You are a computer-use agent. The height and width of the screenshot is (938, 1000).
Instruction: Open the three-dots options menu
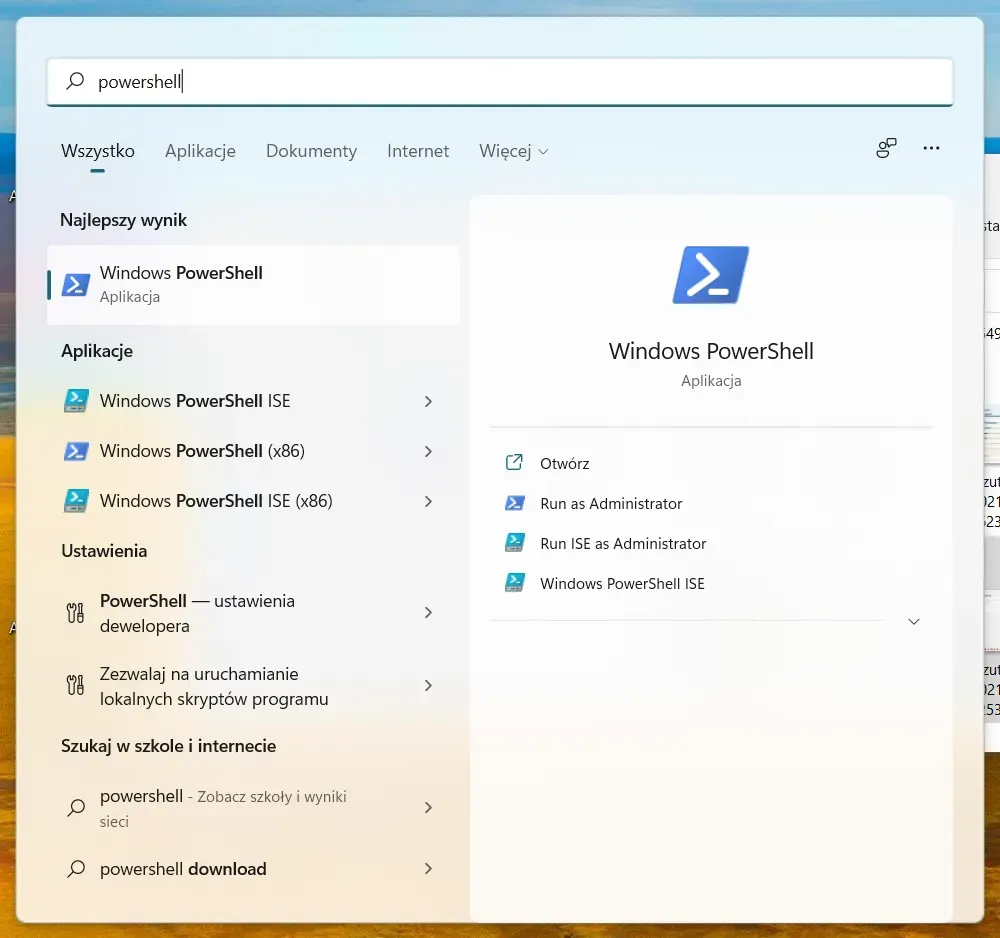click(x=931, y=148)
